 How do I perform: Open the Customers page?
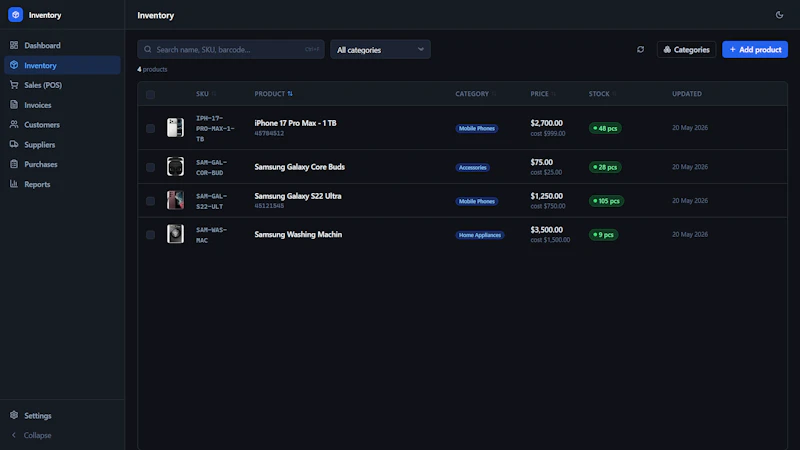pyautogui.click(x=62, y=124)
